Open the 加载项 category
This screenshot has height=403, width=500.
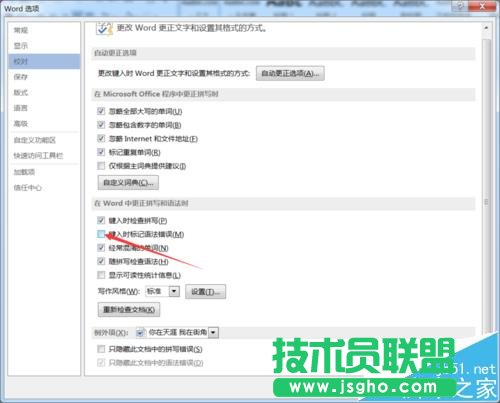44,172
